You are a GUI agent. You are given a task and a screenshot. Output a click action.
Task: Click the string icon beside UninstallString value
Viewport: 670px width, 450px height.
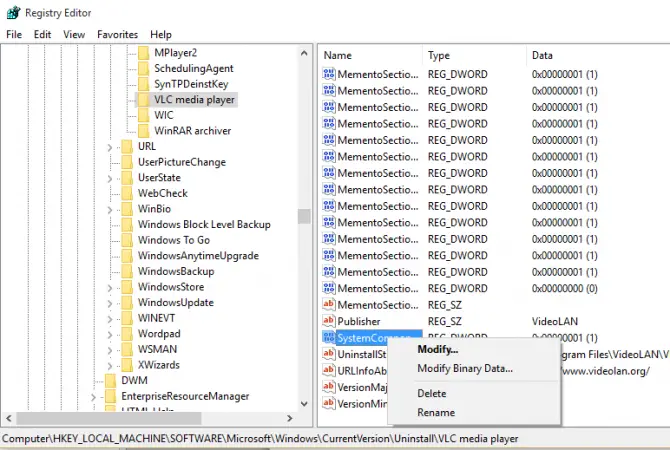(x=328, y=354)
